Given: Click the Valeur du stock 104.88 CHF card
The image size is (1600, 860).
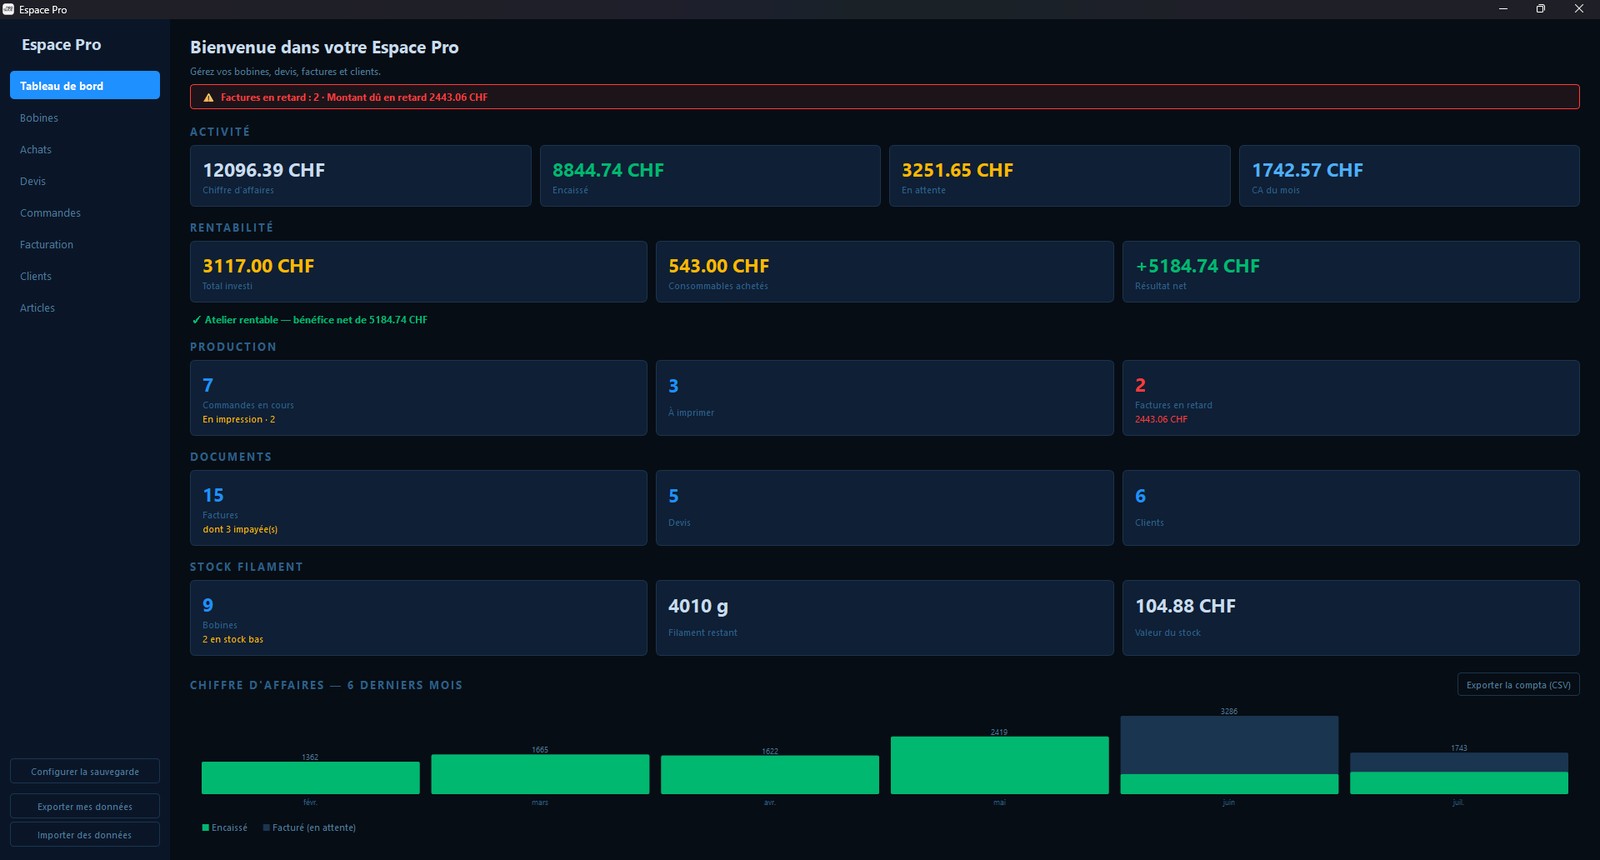Looking at the screenshot, I should (x=1351, y=618).
